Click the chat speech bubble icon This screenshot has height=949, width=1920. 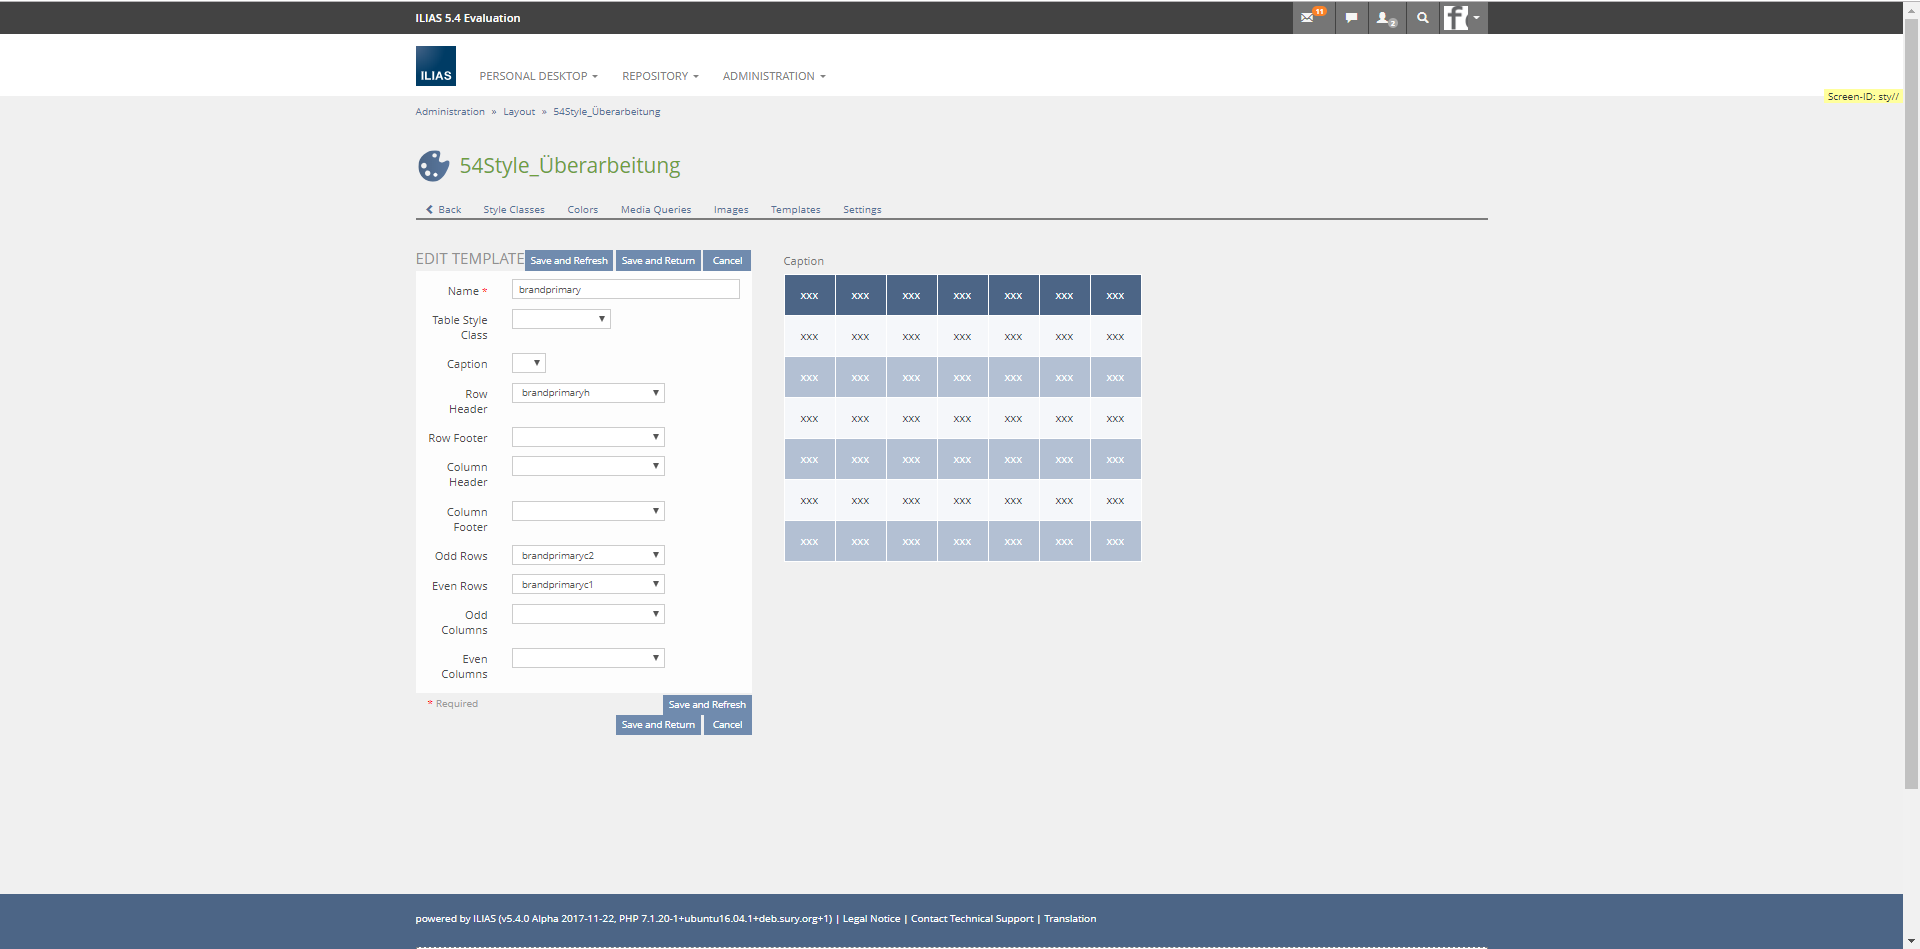(1351, 18)
